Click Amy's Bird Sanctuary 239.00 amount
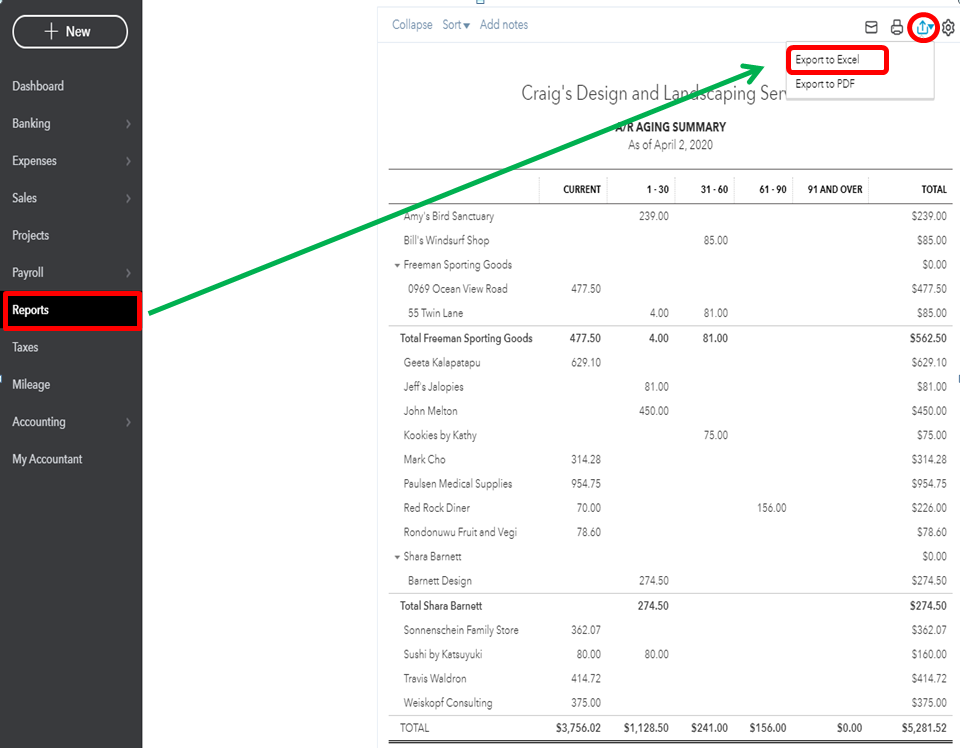This screenshot has height=748, width=960. 654,217
